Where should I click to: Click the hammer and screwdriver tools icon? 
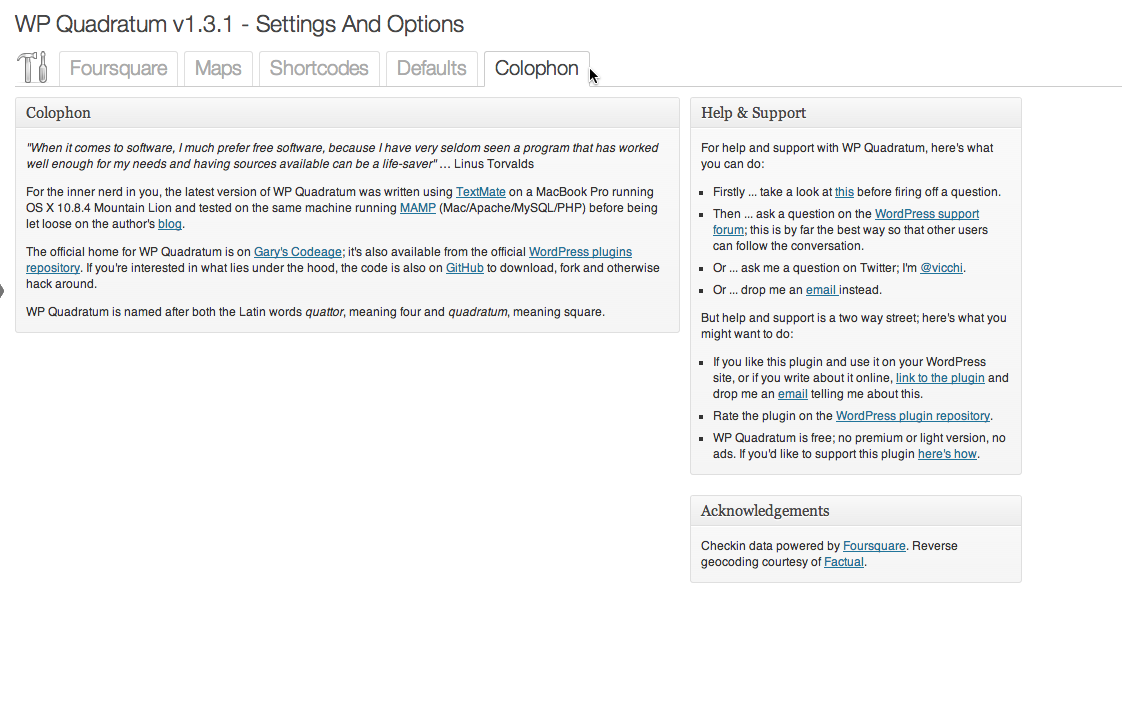(x=32, y=67)
